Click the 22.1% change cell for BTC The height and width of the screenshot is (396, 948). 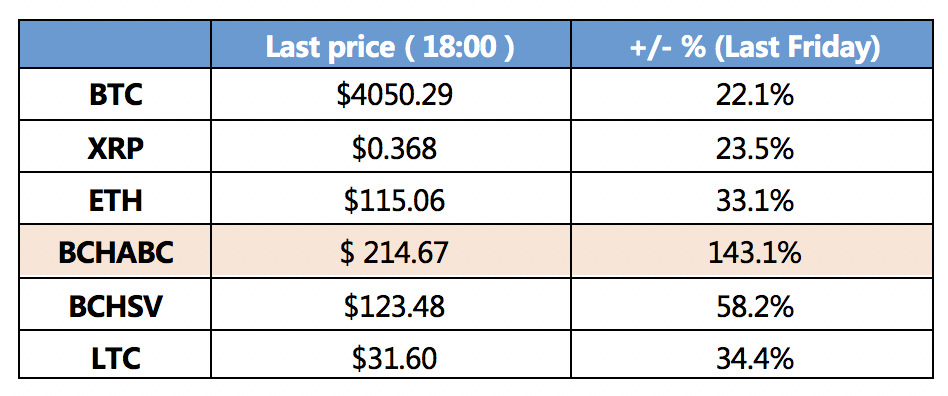coord(752,94)
